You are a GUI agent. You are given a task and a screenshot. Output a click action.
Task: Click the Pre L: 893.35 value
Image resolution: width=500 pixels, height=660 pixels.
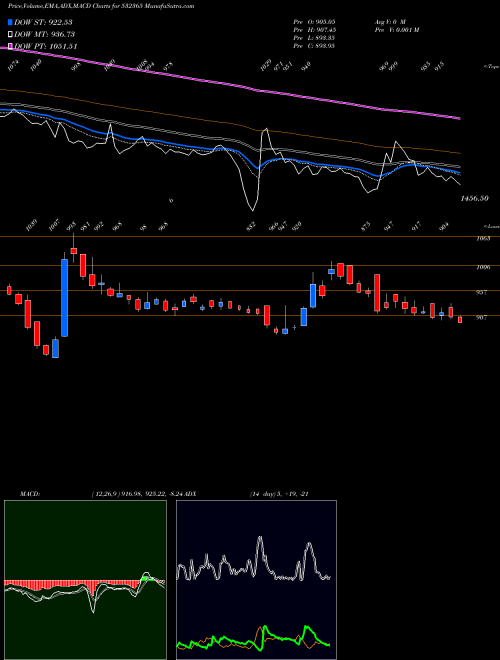pyautogui.click(x=314, y=38)
